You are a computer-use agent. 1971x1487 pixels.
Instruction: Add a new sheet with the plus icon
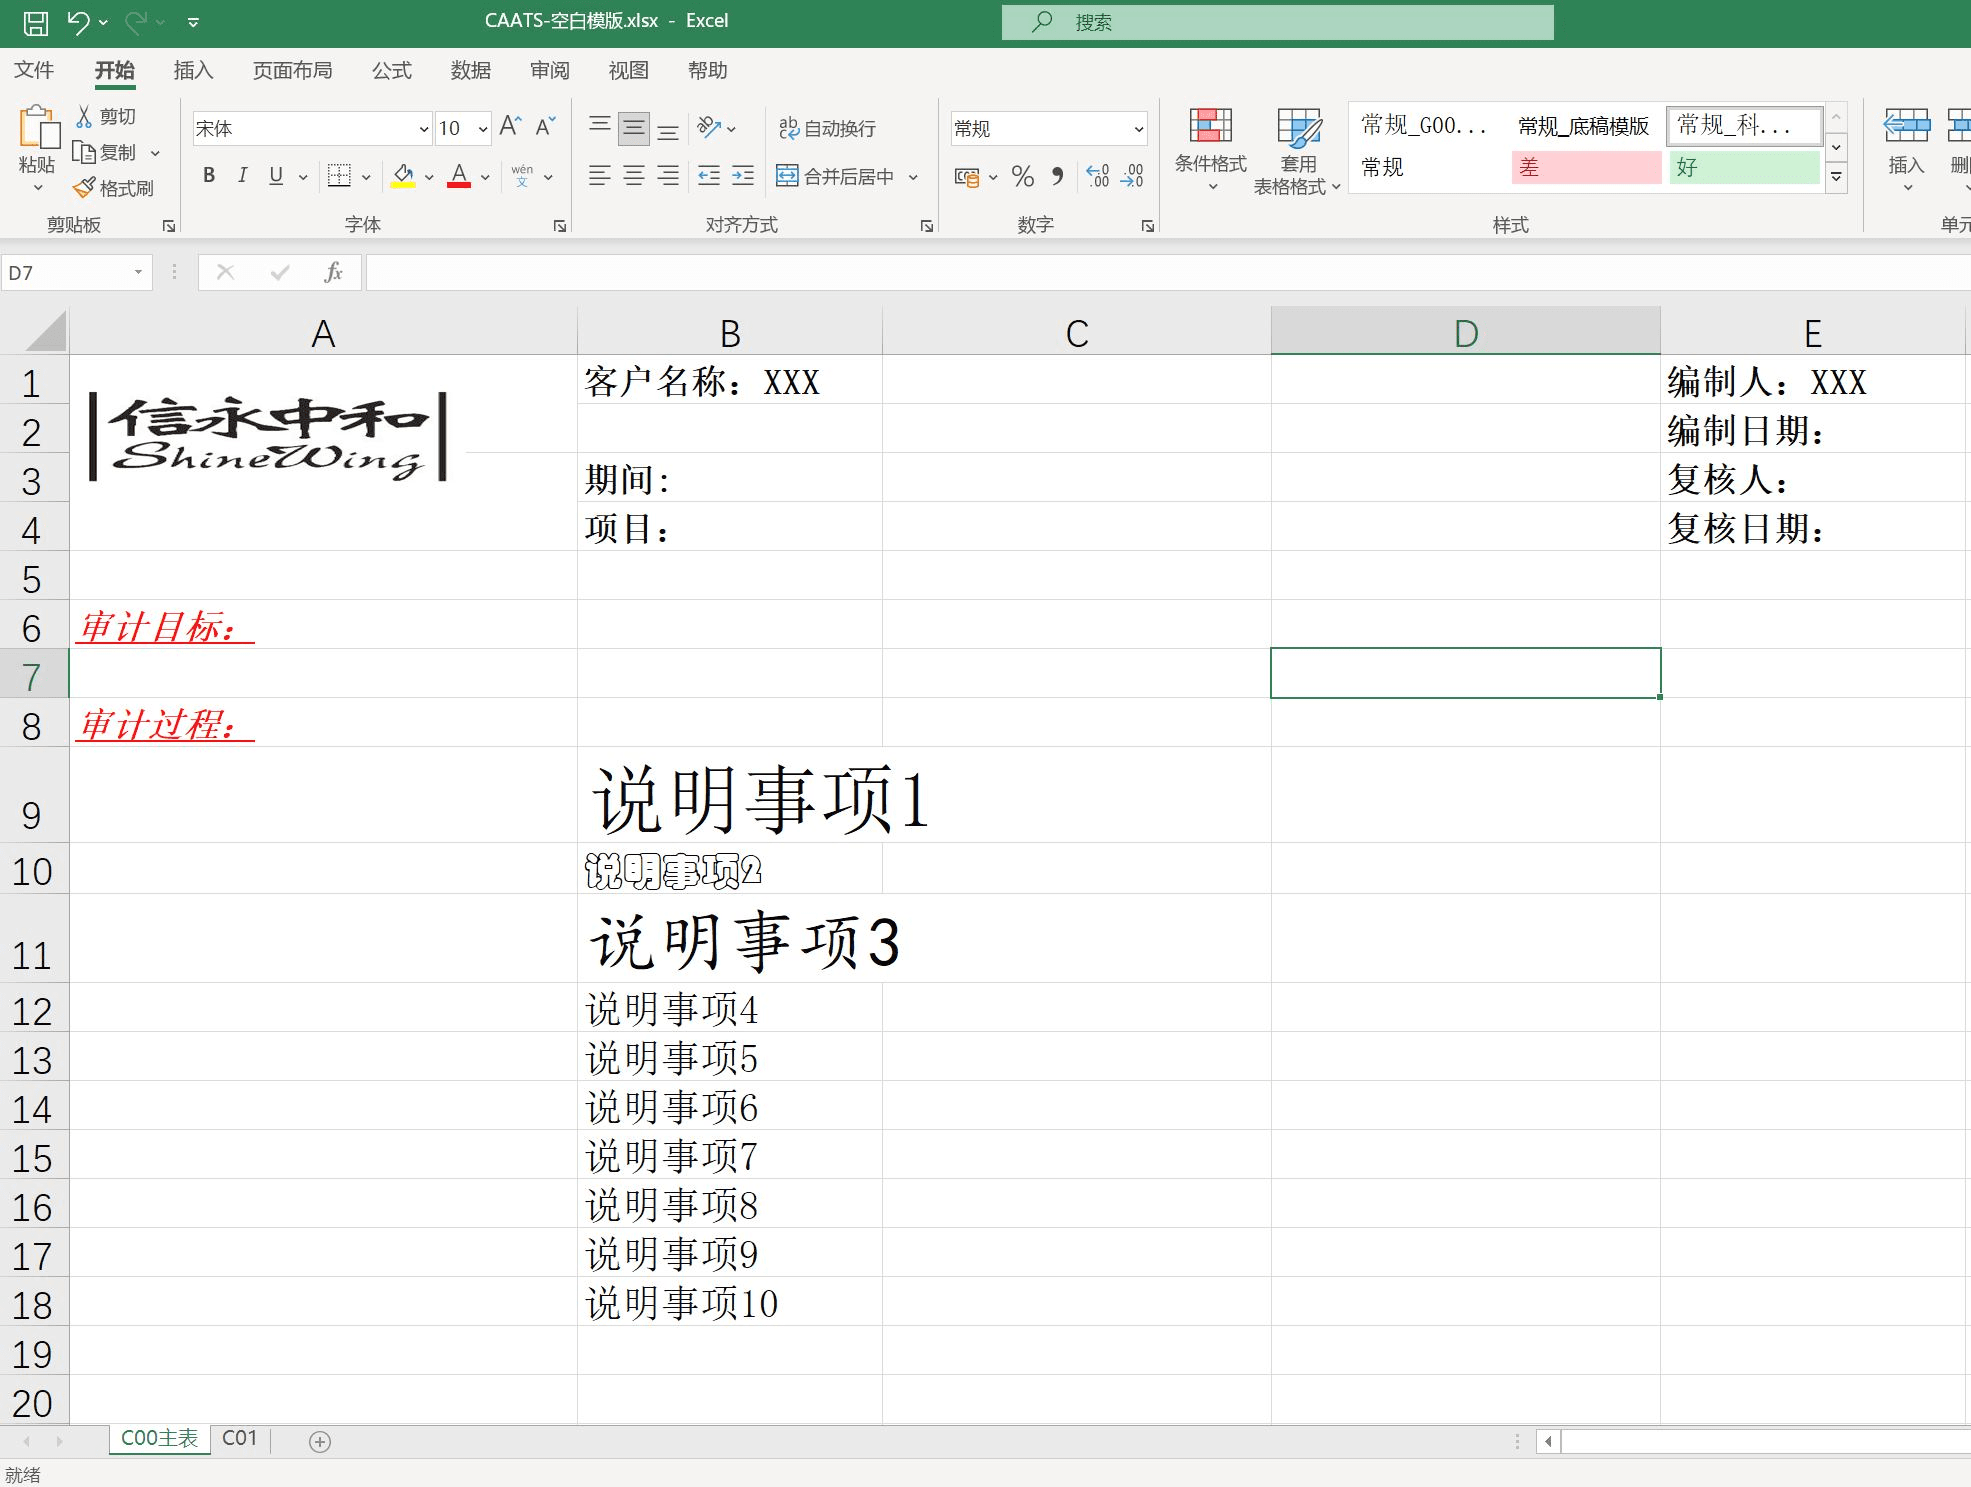click(x=320, y=1441)
